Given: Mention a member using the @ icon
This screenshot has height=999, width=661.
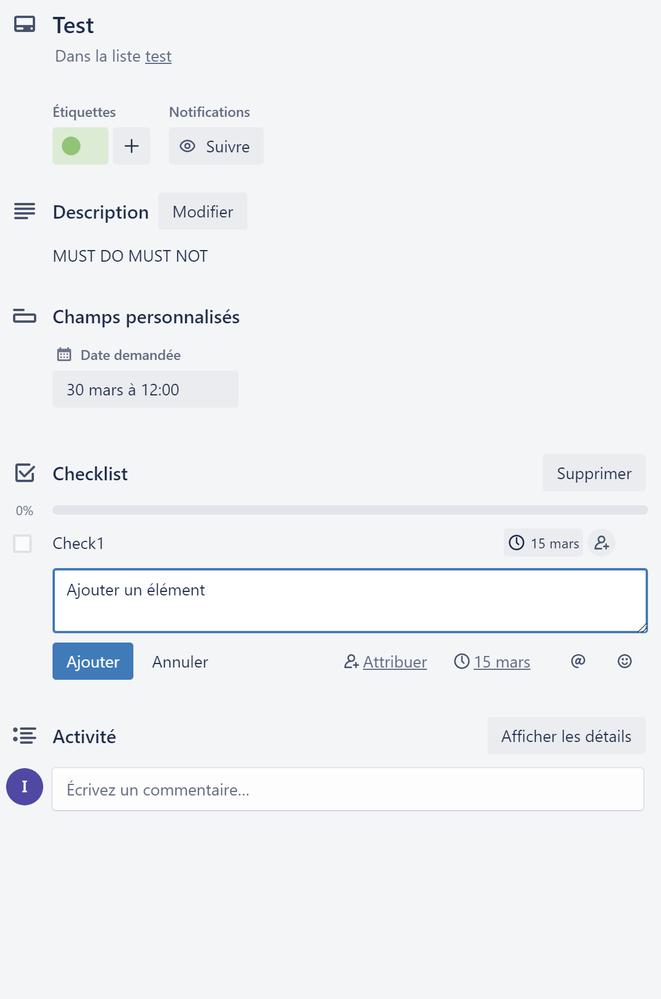Looking at the screenshot, I should point(578,661).
